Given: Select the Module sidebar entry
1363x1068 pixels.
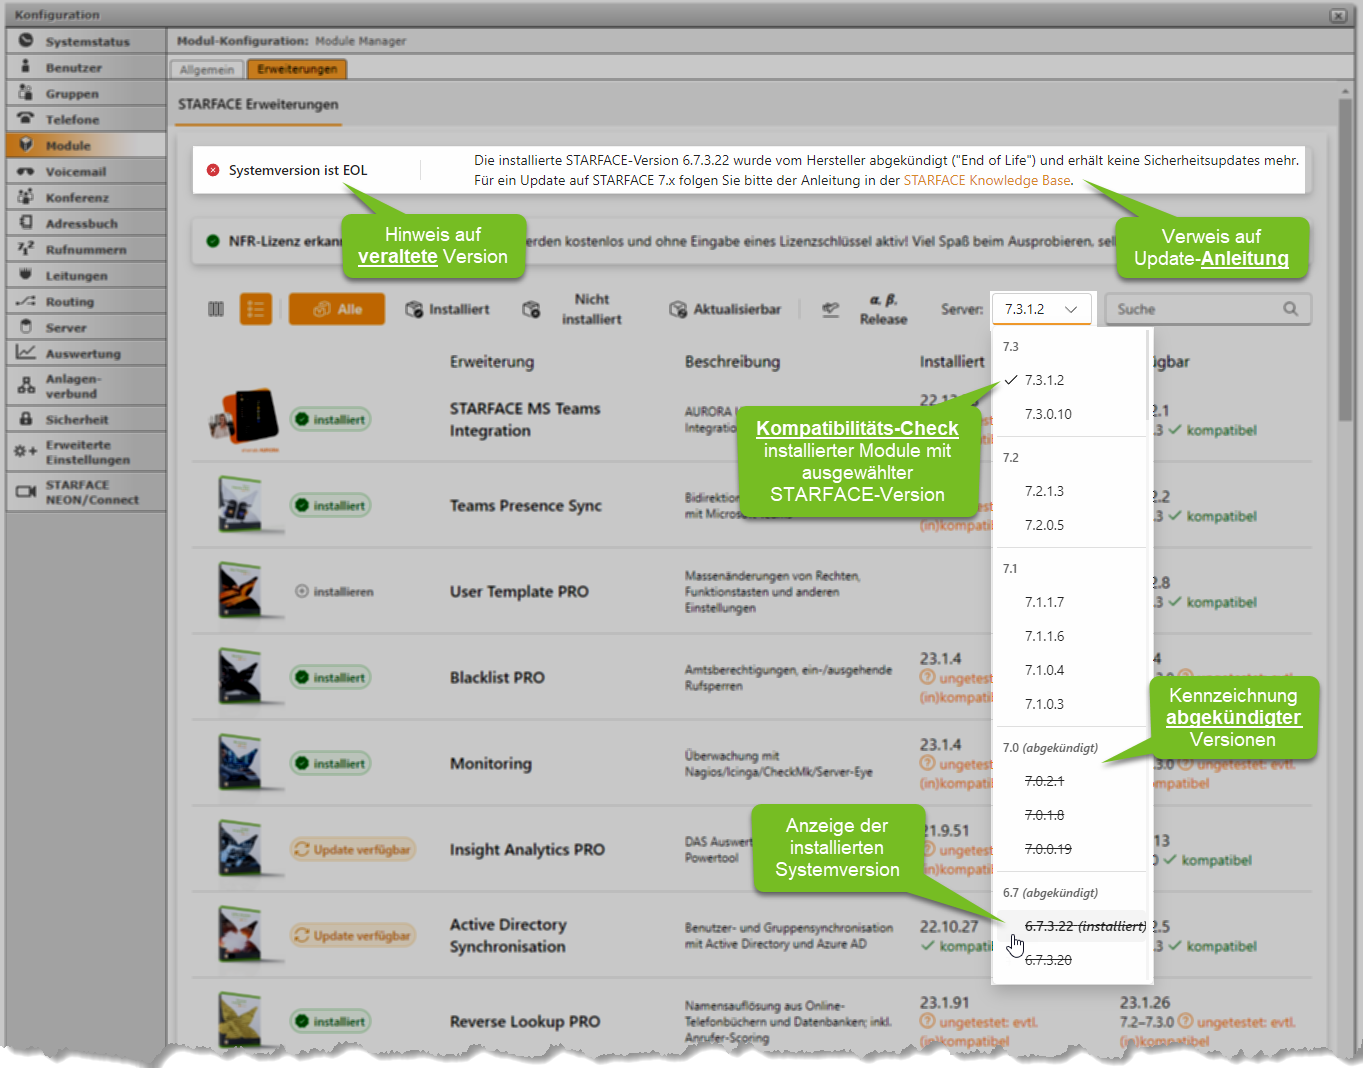Looking at the screenshot, I should point(86,145).
